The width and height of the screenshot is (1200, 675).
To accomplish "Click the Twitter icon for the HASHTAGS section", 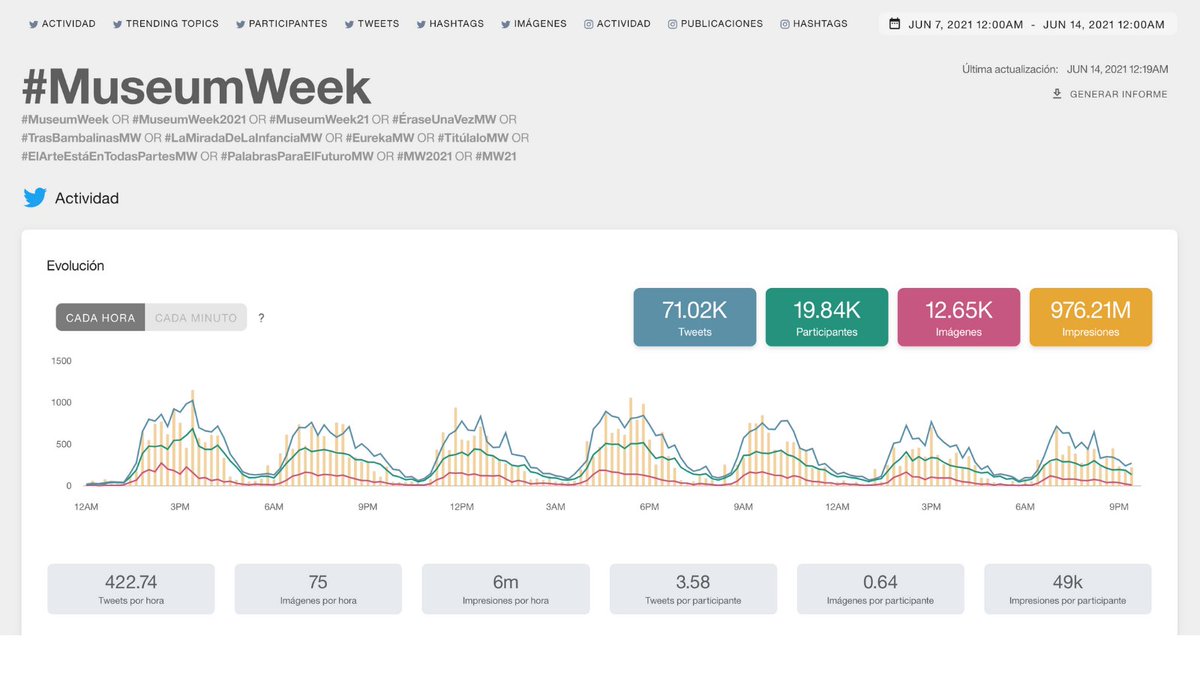I will 421,23.
